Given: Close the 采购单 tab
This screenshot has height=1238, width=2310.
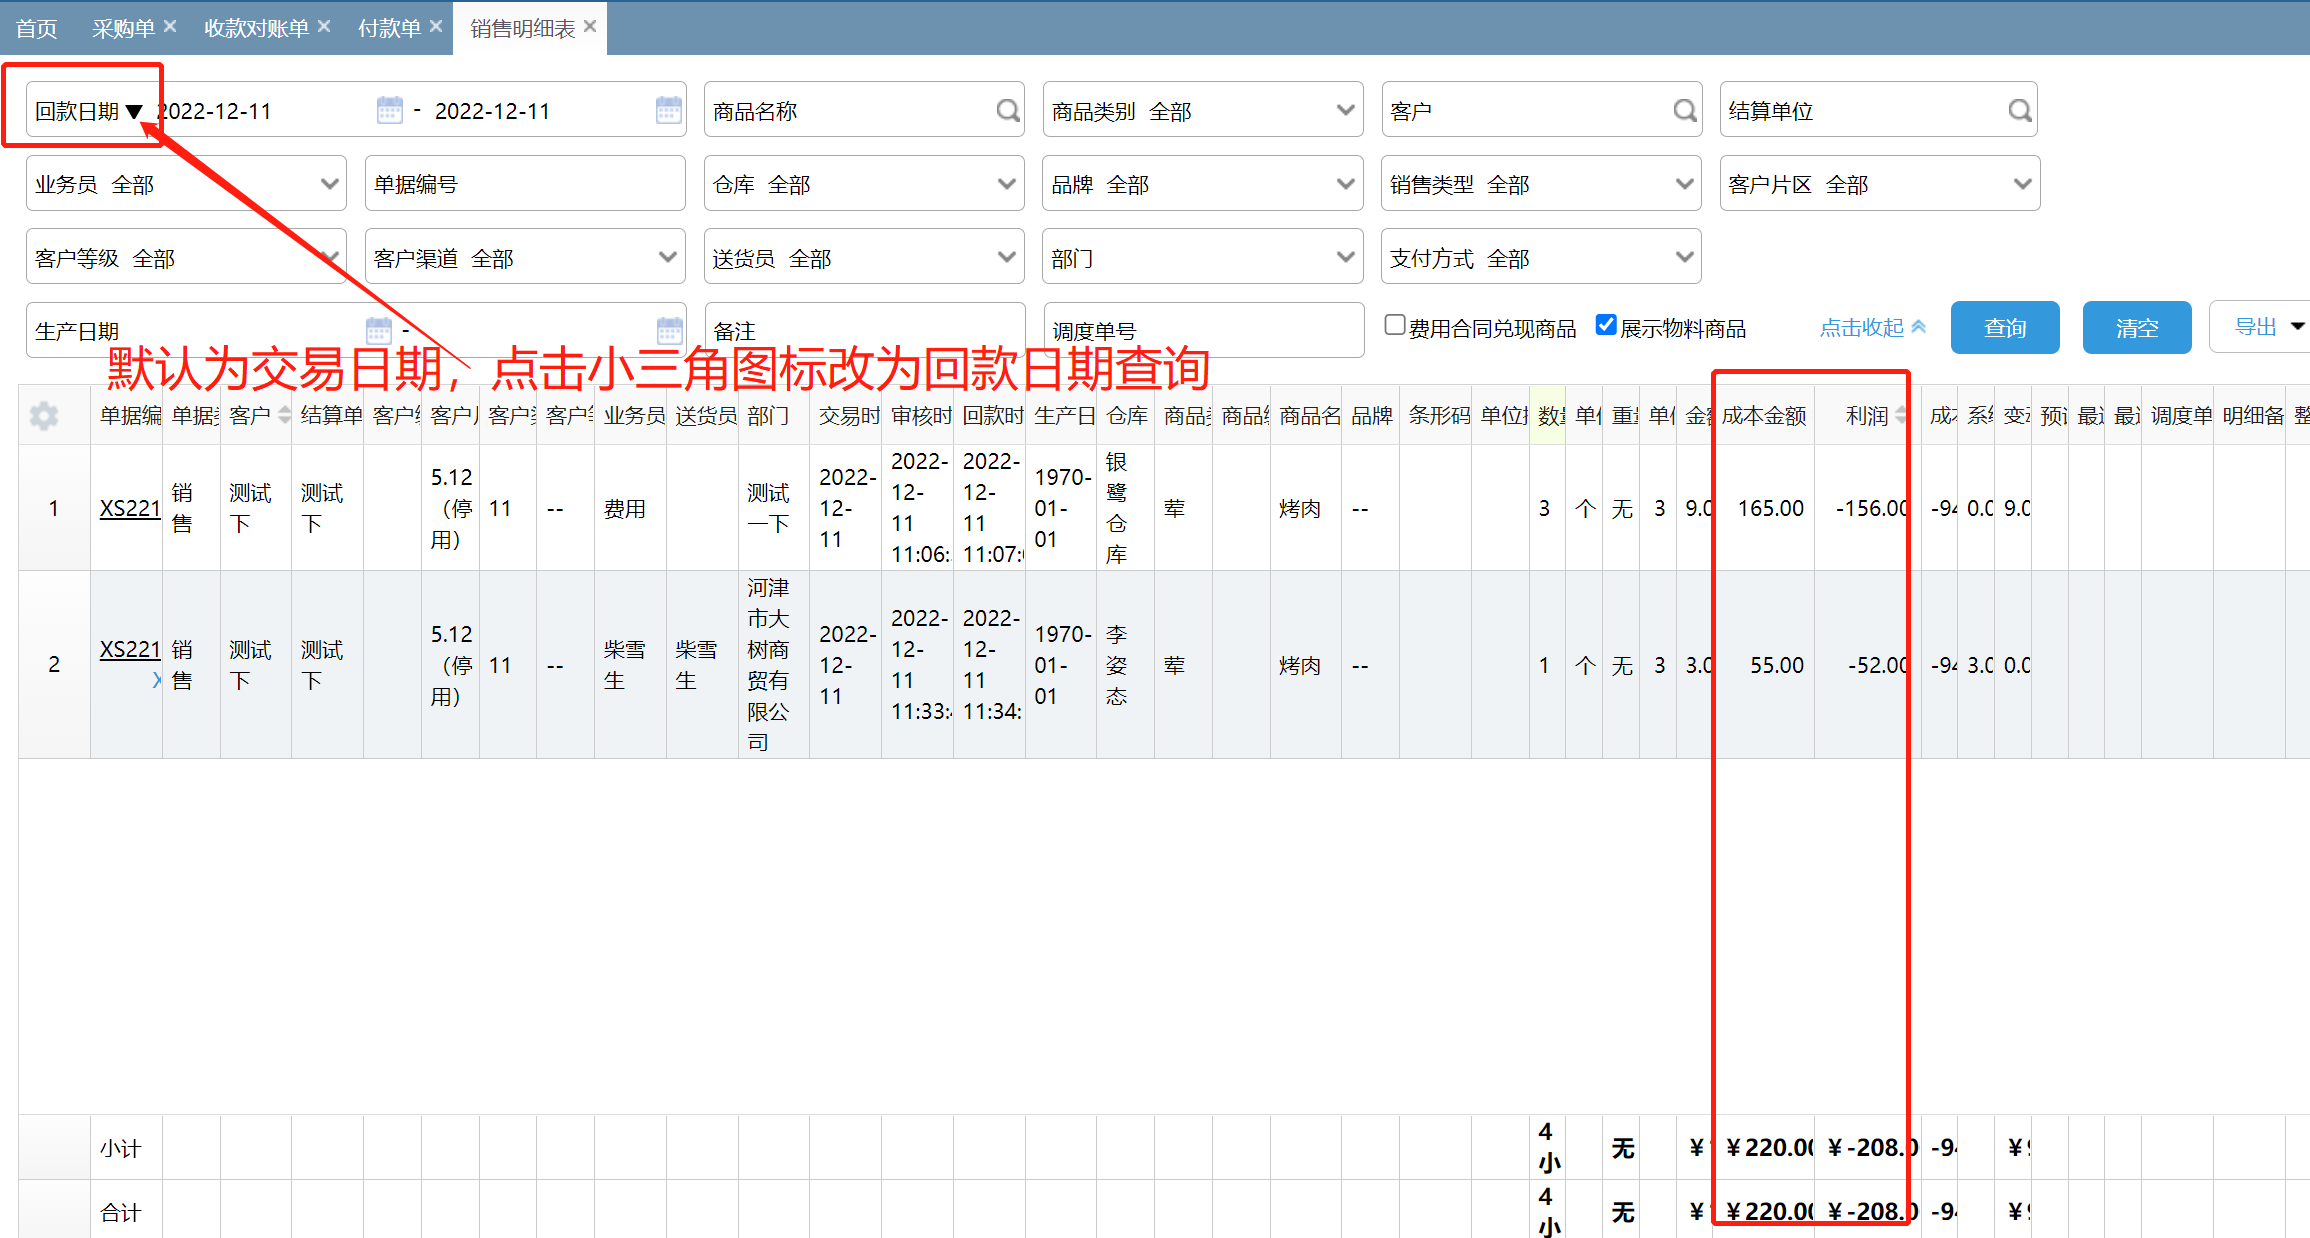Looking at the screenshot, I should 170,27.
